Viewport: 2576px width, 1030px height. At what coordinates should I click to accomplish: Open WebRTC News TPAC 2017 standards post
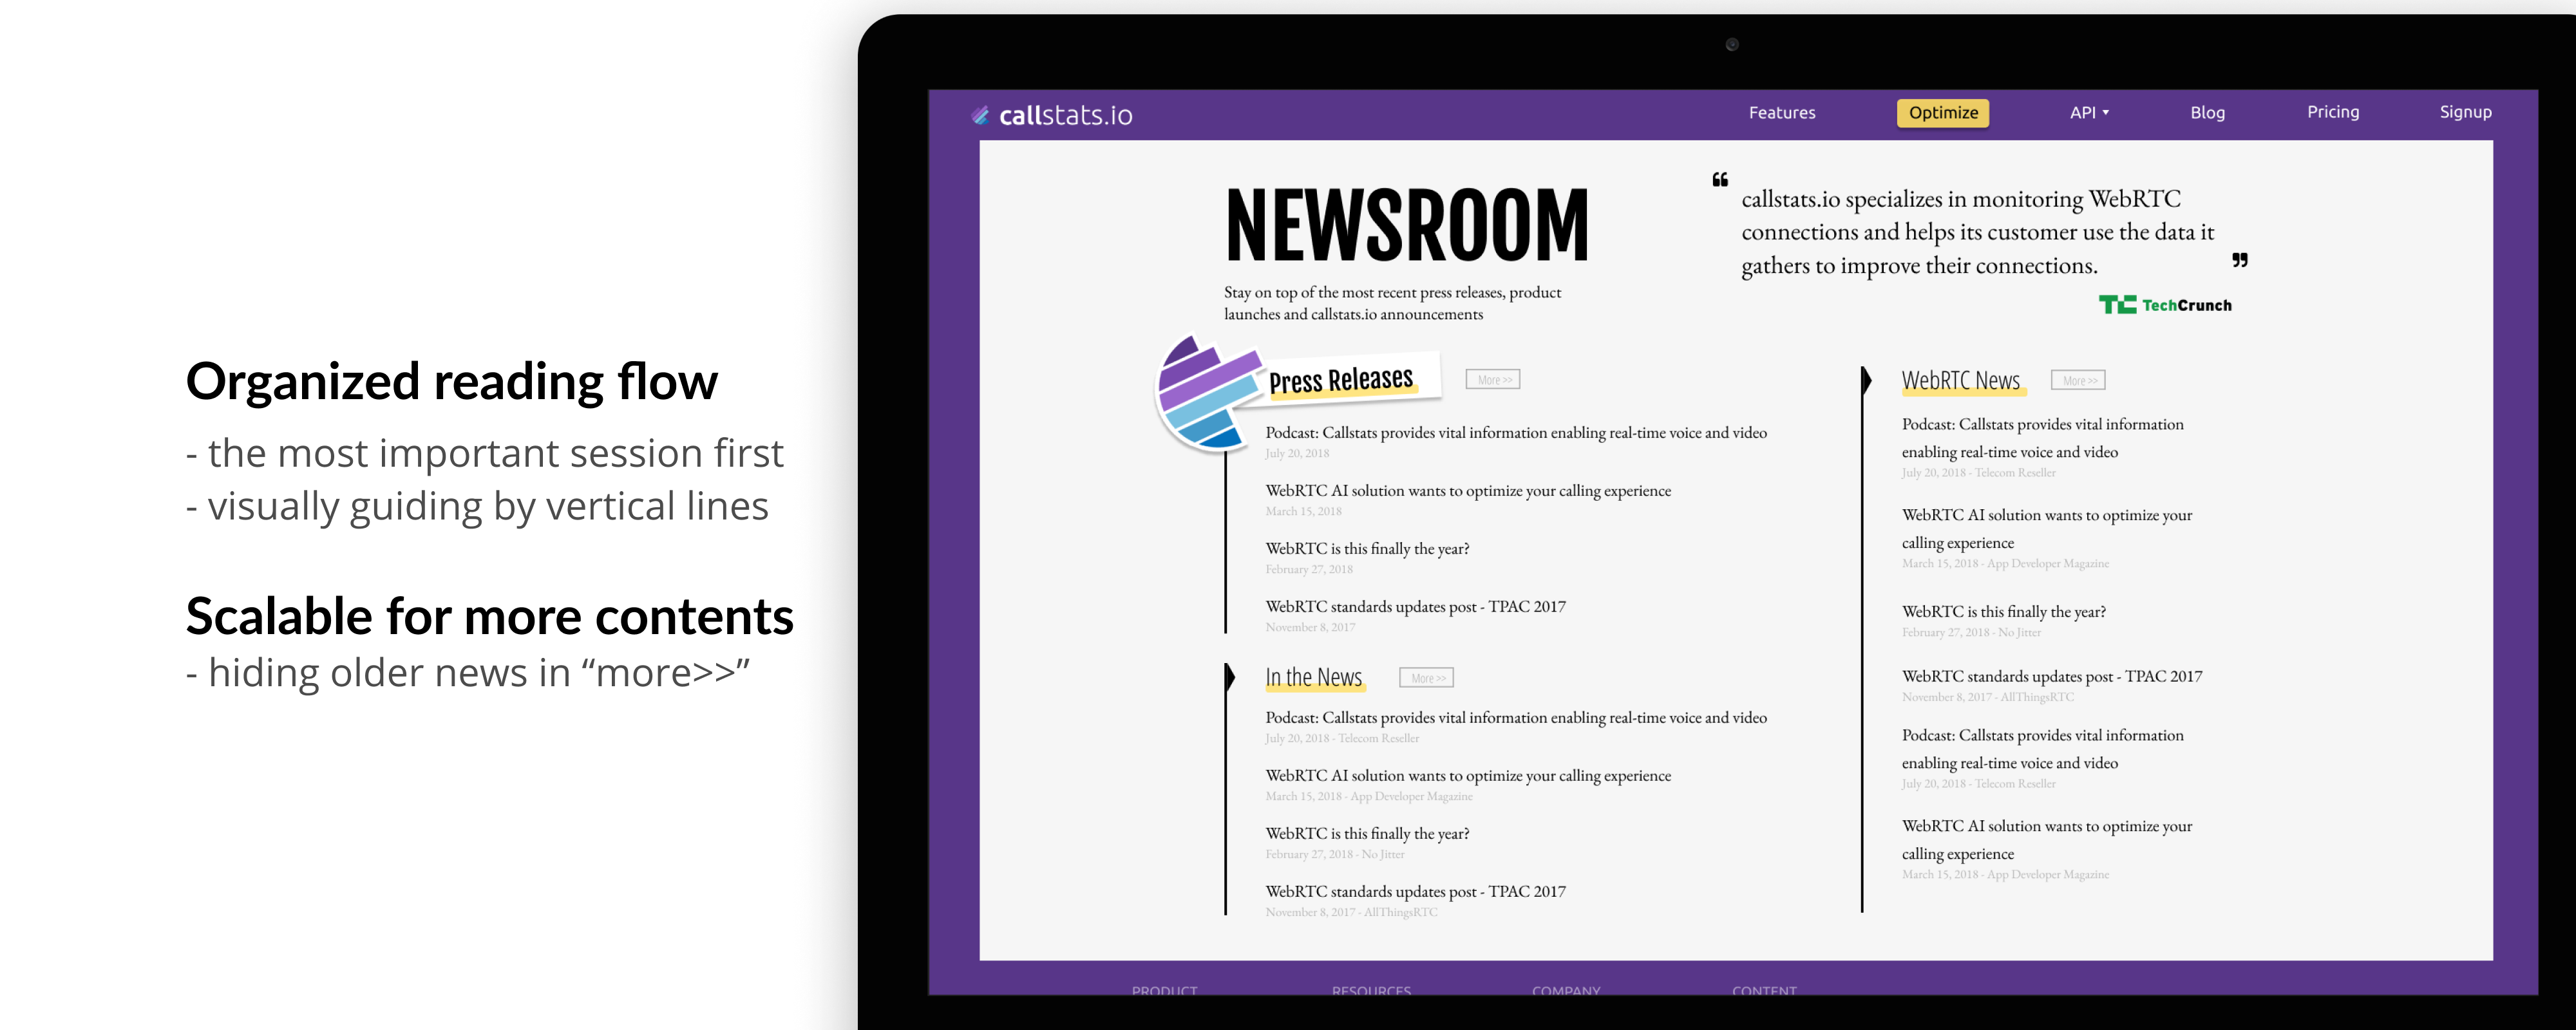2051,677
